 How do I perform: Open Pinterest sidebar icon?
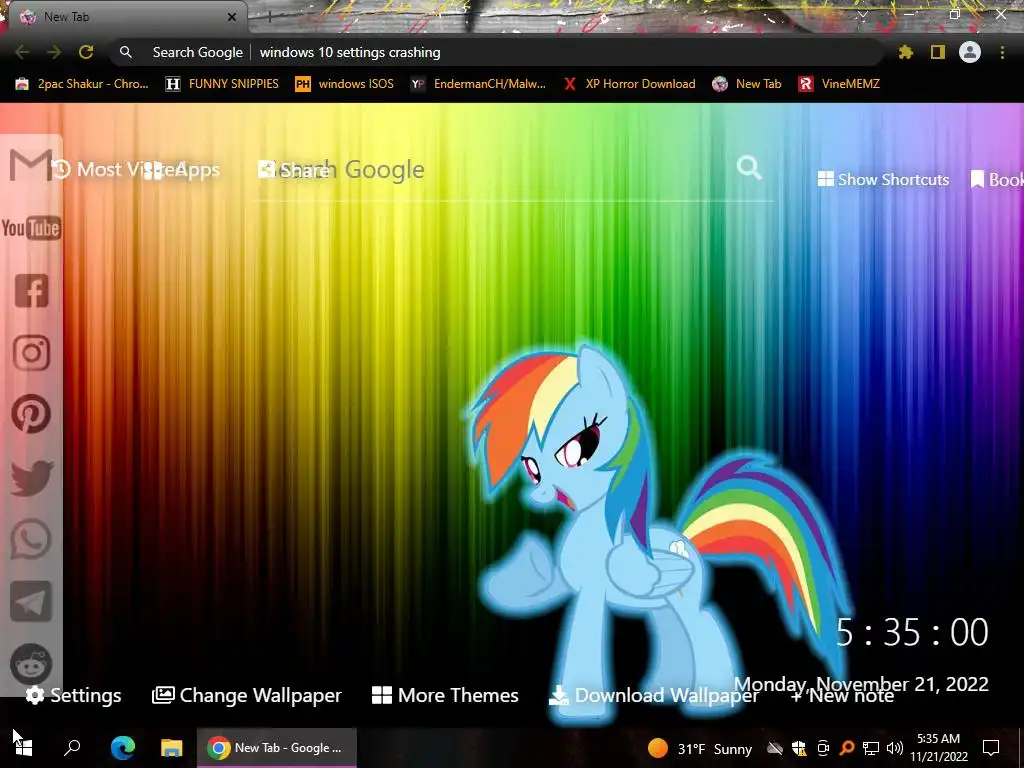(31, 413)
